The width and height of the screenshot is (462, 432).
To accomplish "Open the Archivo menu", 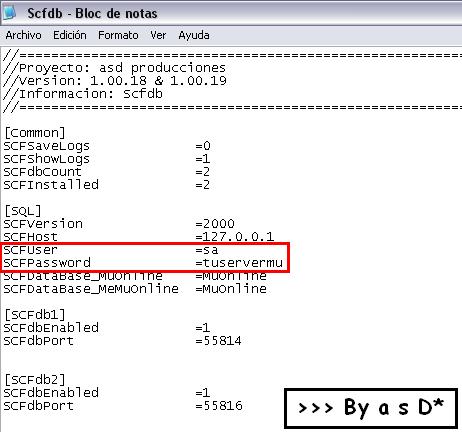I will coord(23,35).
